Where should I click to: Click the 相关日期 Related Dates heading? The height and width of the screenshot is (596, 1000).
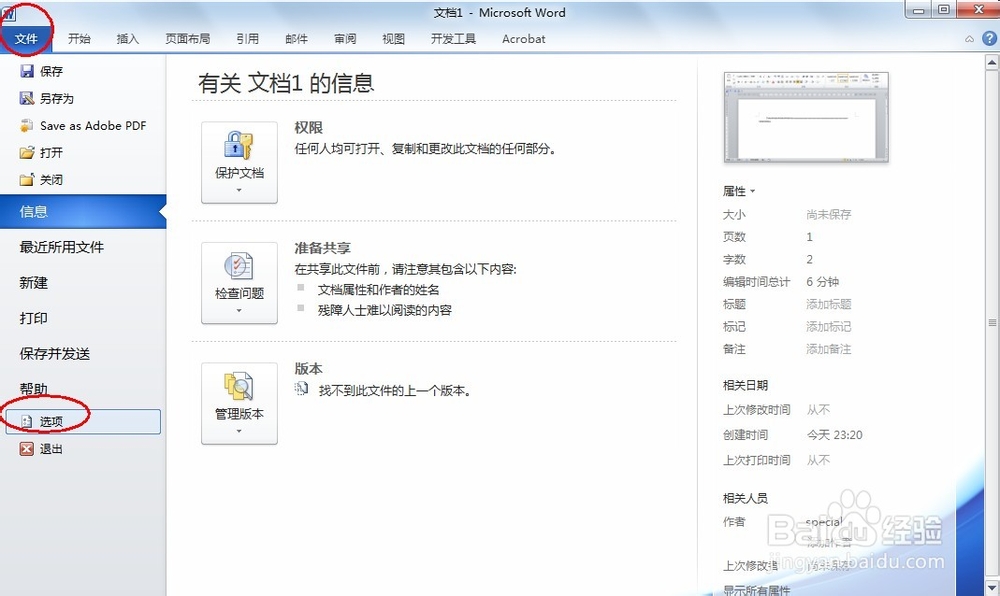click(x=745, y=385)
